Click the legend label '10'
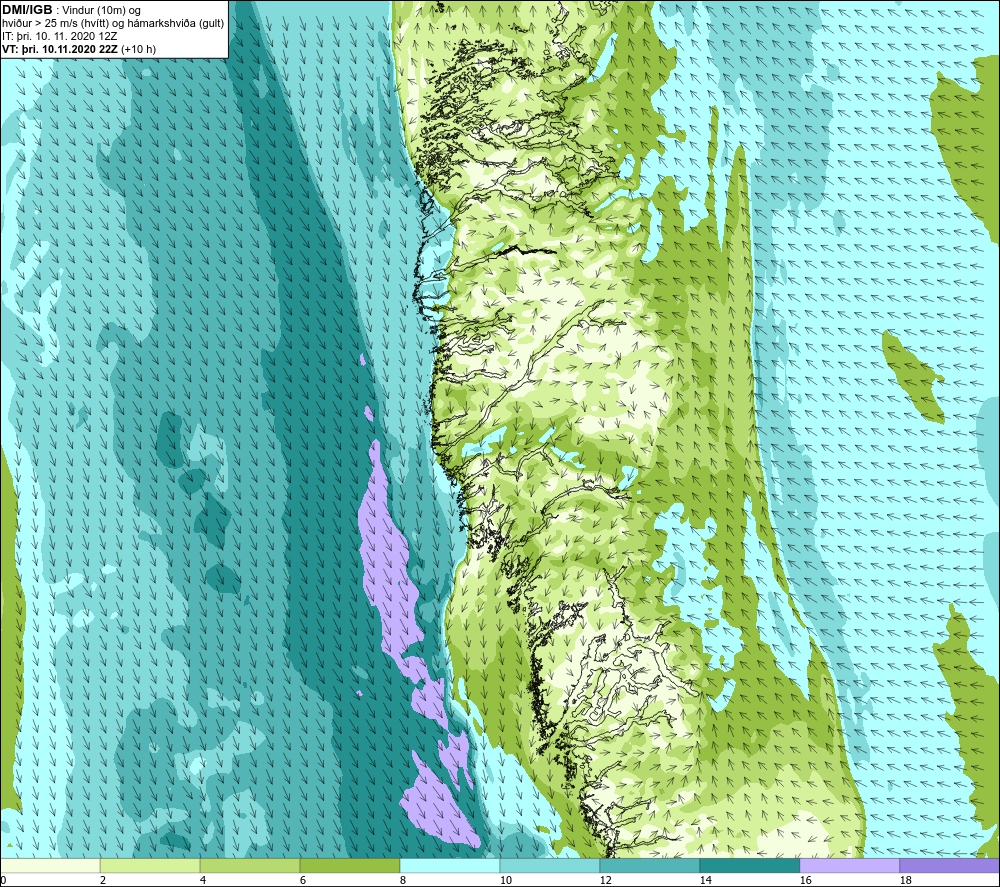The width and height of the screenshot is (1000, 887). tap(506, 880)
